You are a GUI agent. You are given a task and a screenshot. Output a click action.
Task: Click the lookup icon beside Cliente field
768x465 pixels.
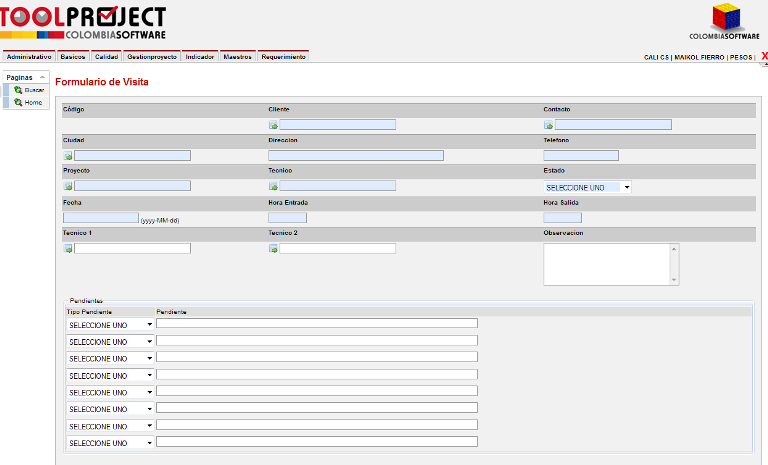(x=273, y=125)
